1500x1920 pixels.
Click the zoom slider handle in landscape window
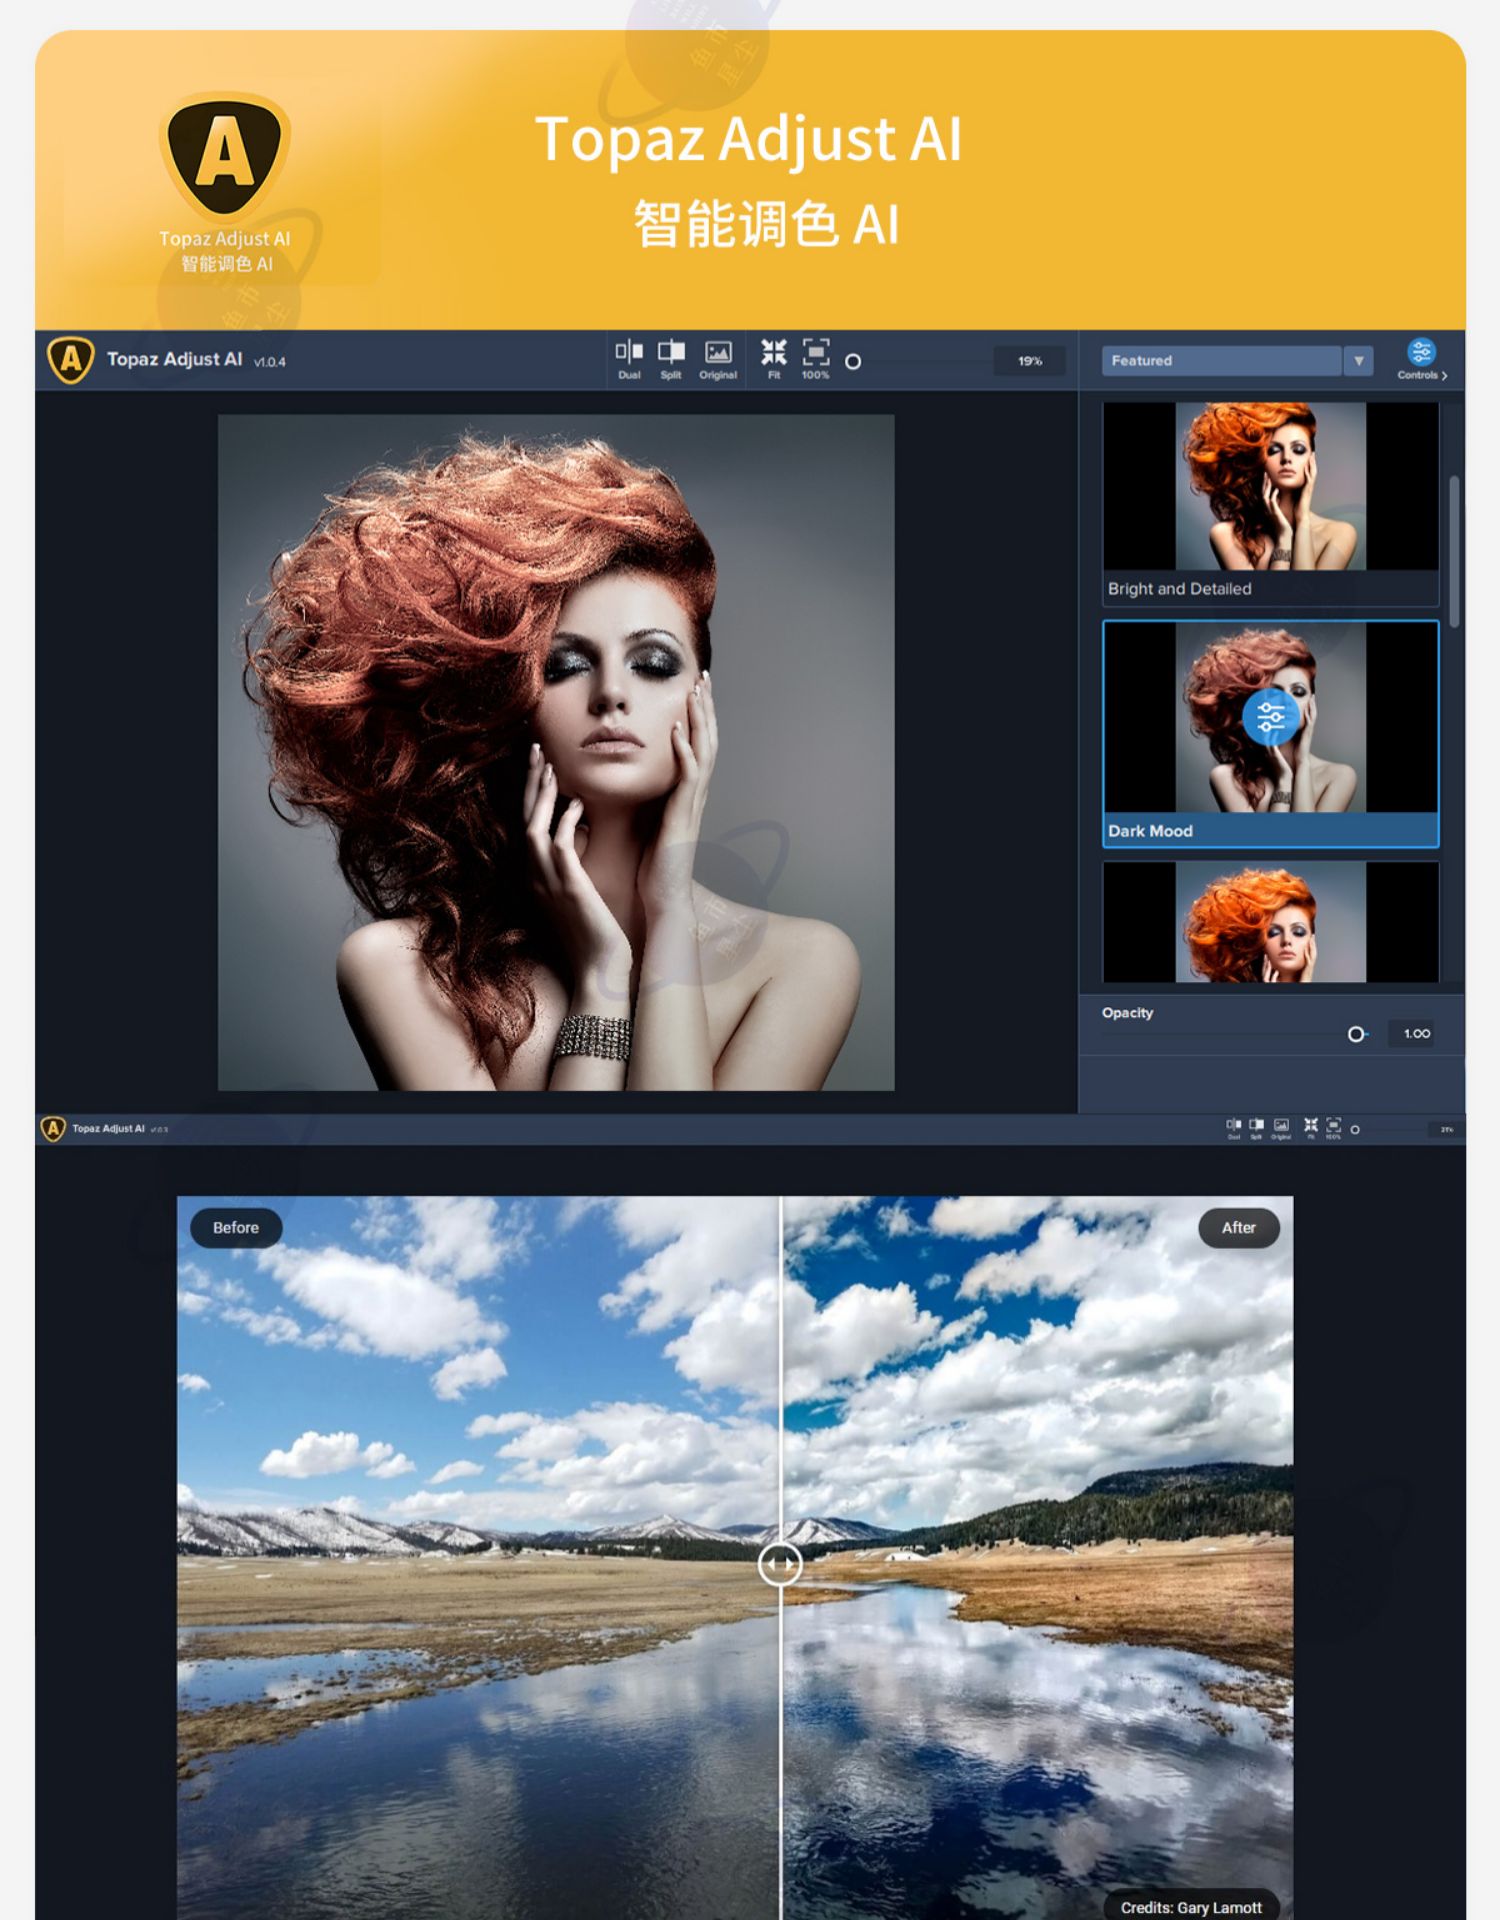(x=1355, y=1130)
